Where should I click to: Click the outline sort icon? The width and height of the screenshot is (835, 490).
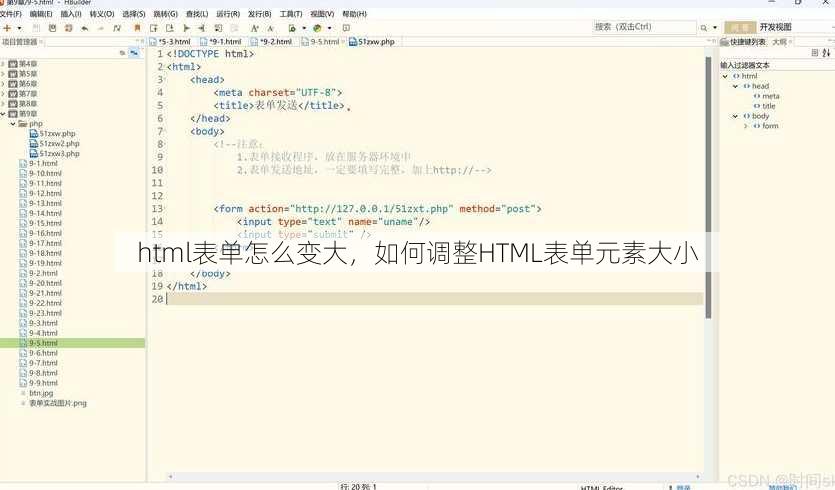click(826, 53)
